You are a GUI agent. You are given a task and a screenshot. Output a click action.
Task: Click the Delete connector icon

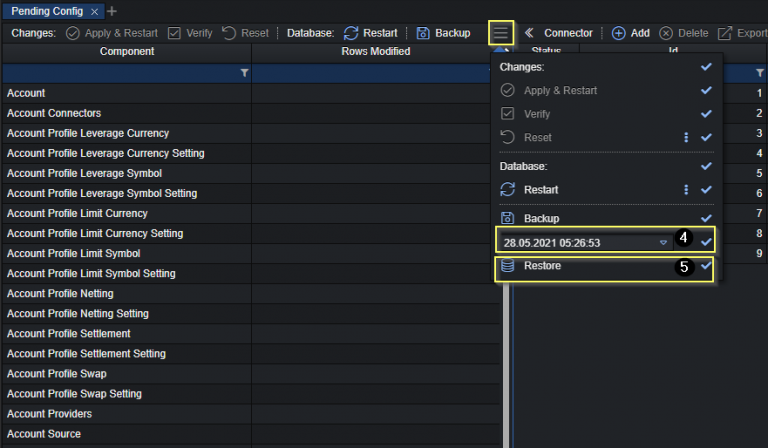[x=666, y=33]
